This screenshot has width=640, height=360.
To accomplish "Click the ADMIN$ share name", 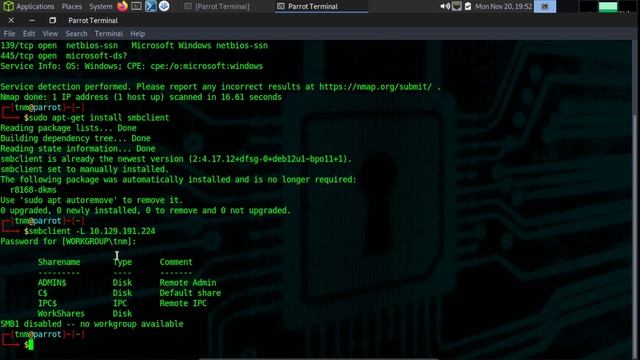I will [52, 282].
